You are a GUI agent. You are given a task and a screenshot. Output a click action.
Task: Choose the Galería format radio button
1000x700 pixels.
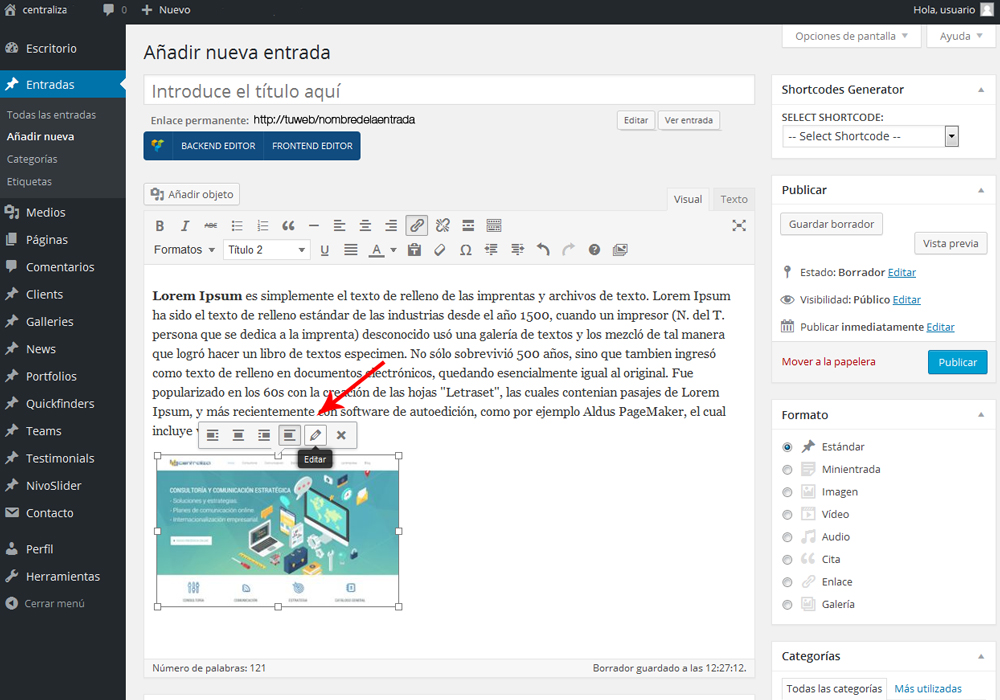pos(788,605)
